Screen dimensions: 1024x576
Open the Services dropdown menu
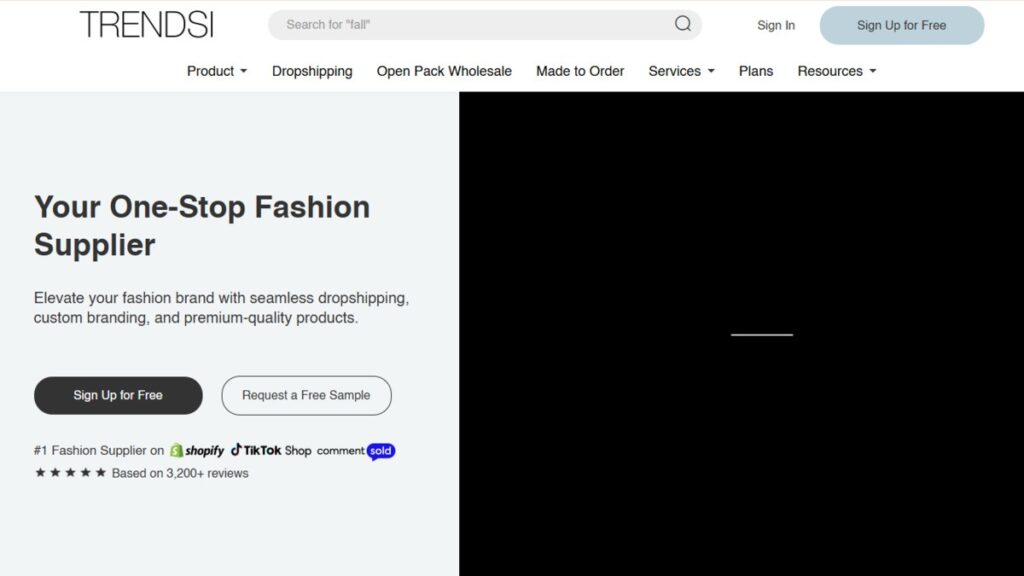(x=681, y=71)
